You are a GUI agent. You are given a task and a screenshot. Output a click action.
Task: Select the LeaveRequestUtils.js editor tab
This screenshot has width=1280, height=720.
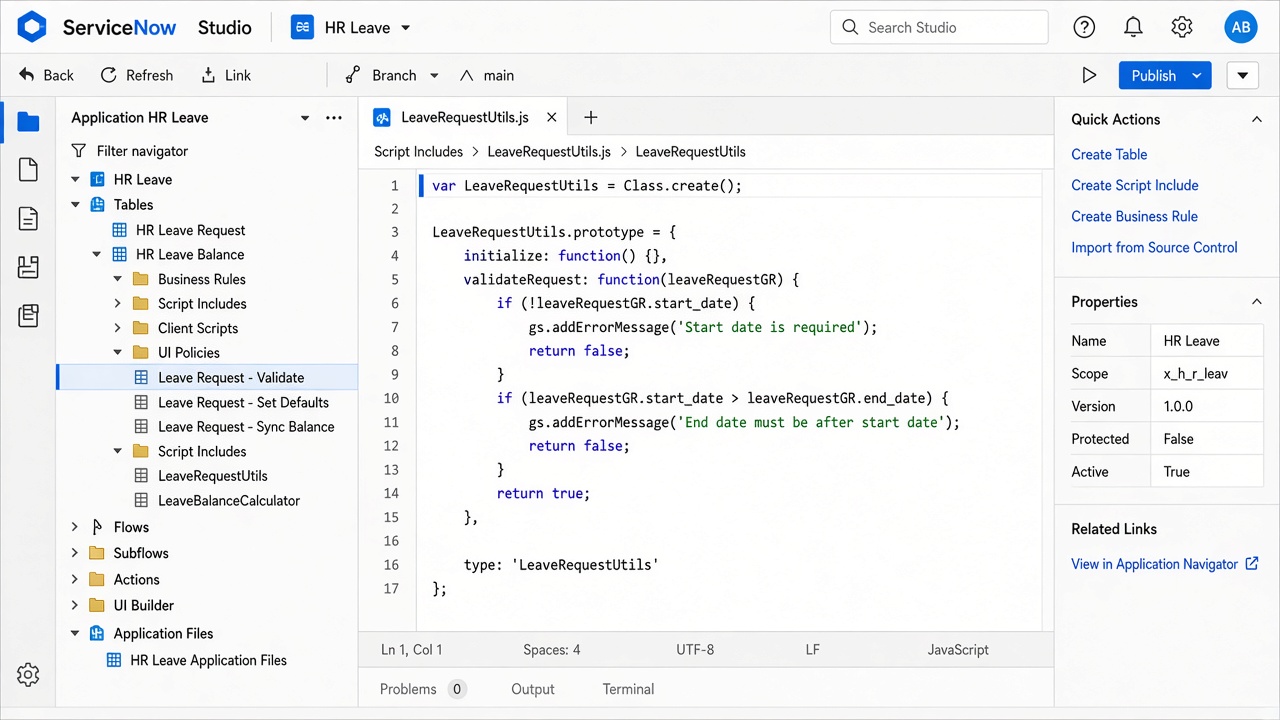tap(465, 117)
